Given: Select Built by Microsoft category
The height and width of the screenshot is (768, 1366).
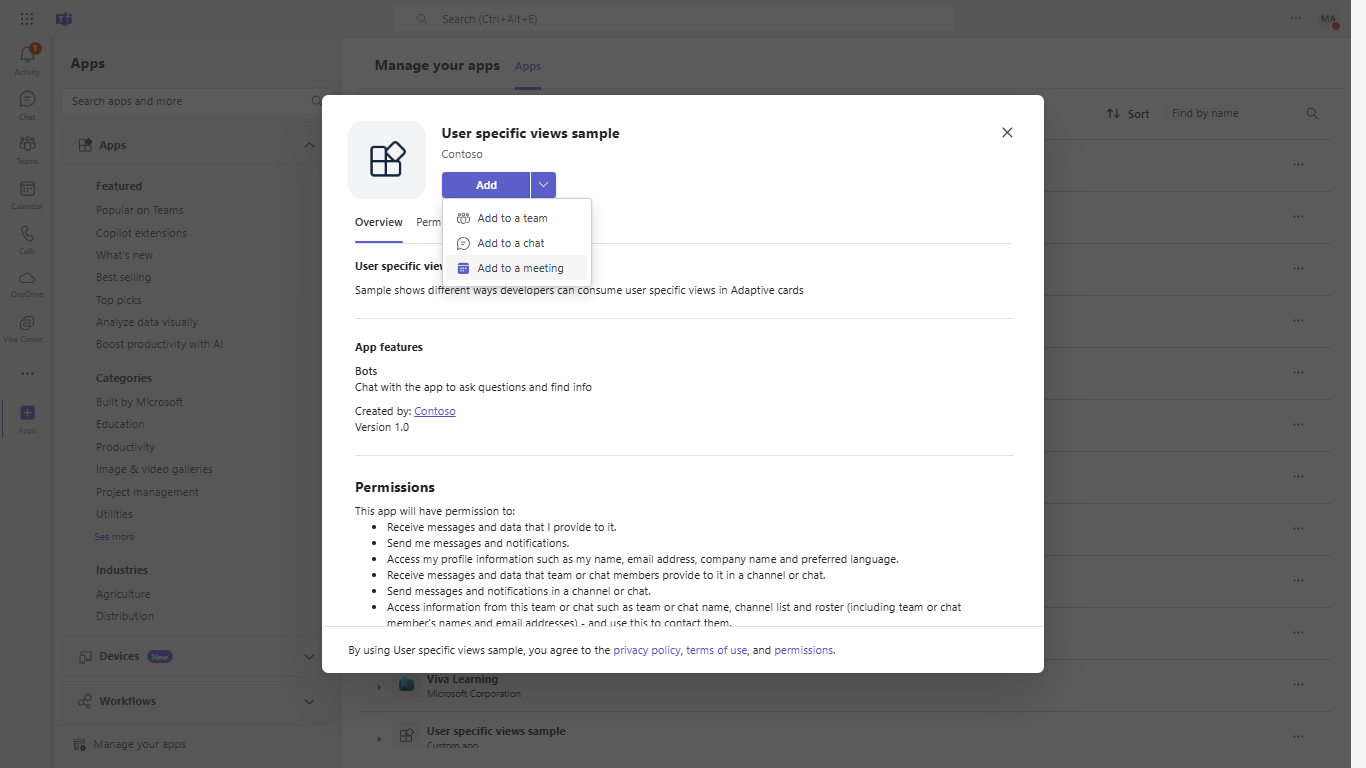Looking at the screenshot, I should 139,402.
